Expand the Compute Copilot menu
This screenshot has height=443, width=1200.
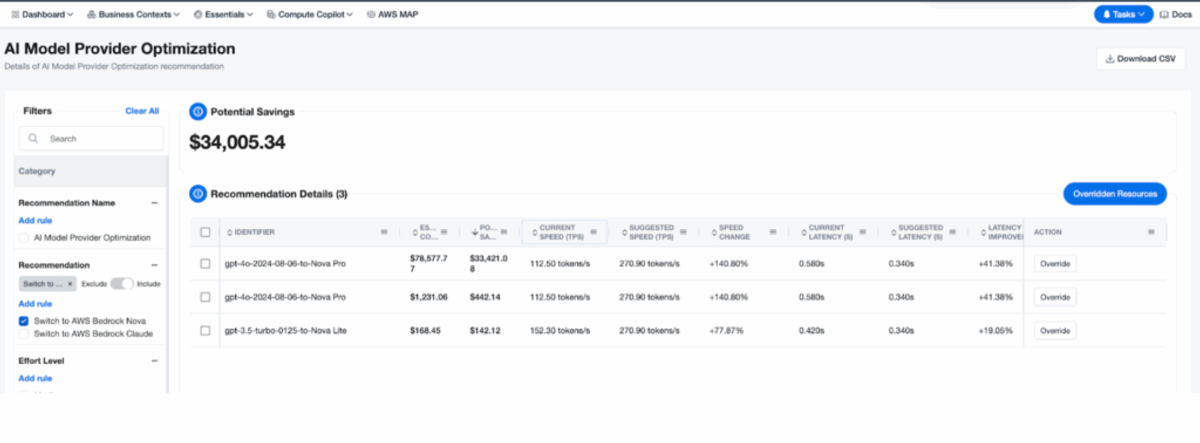pos(309,15)
